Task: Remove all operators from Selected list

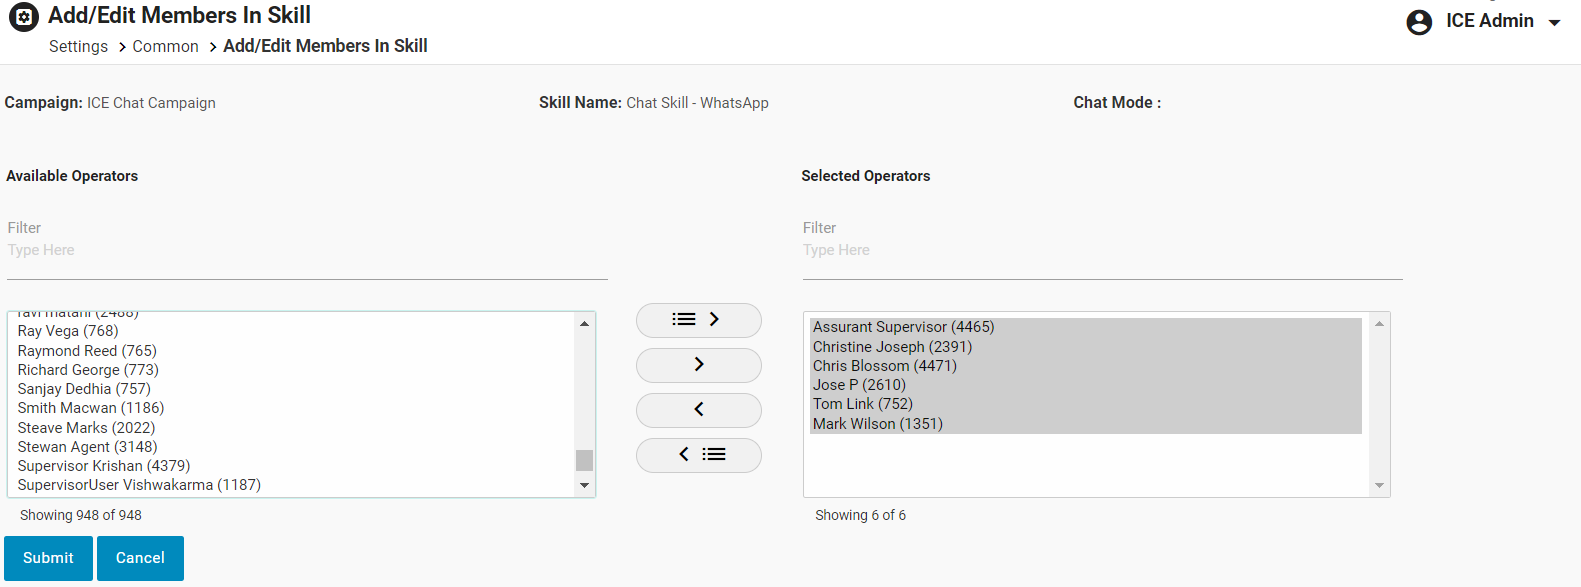Action: [698, 455]
